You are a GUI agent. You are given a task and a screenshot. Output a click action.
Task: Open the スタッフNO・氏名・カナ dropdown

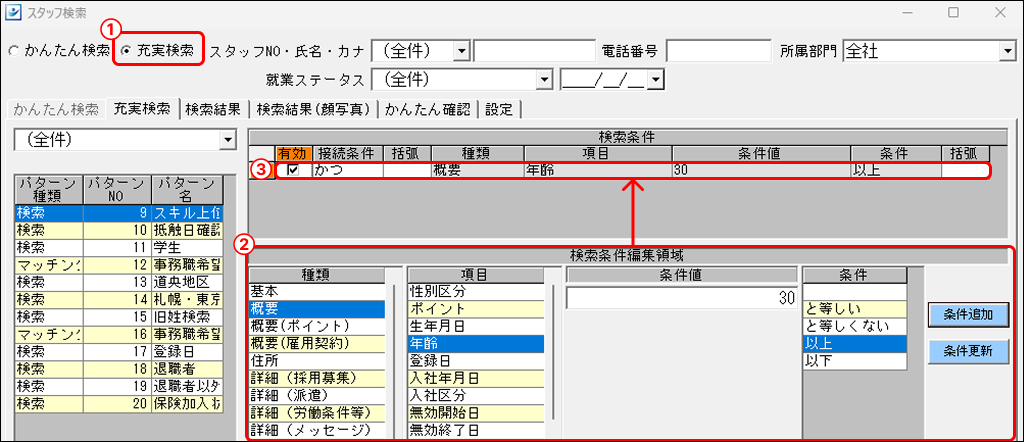click(x=462, y=51)
